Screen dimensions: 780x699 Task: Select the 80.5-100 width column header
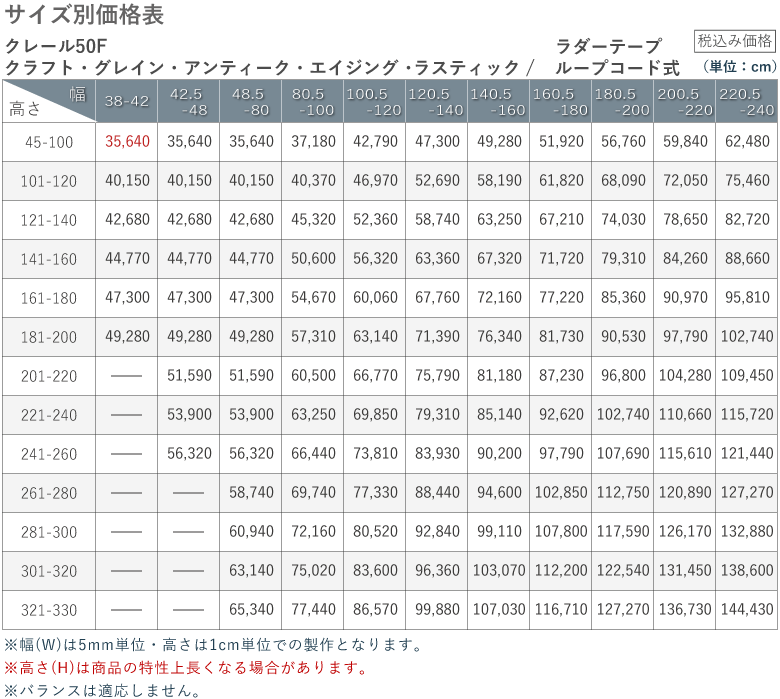coord(312,101)
